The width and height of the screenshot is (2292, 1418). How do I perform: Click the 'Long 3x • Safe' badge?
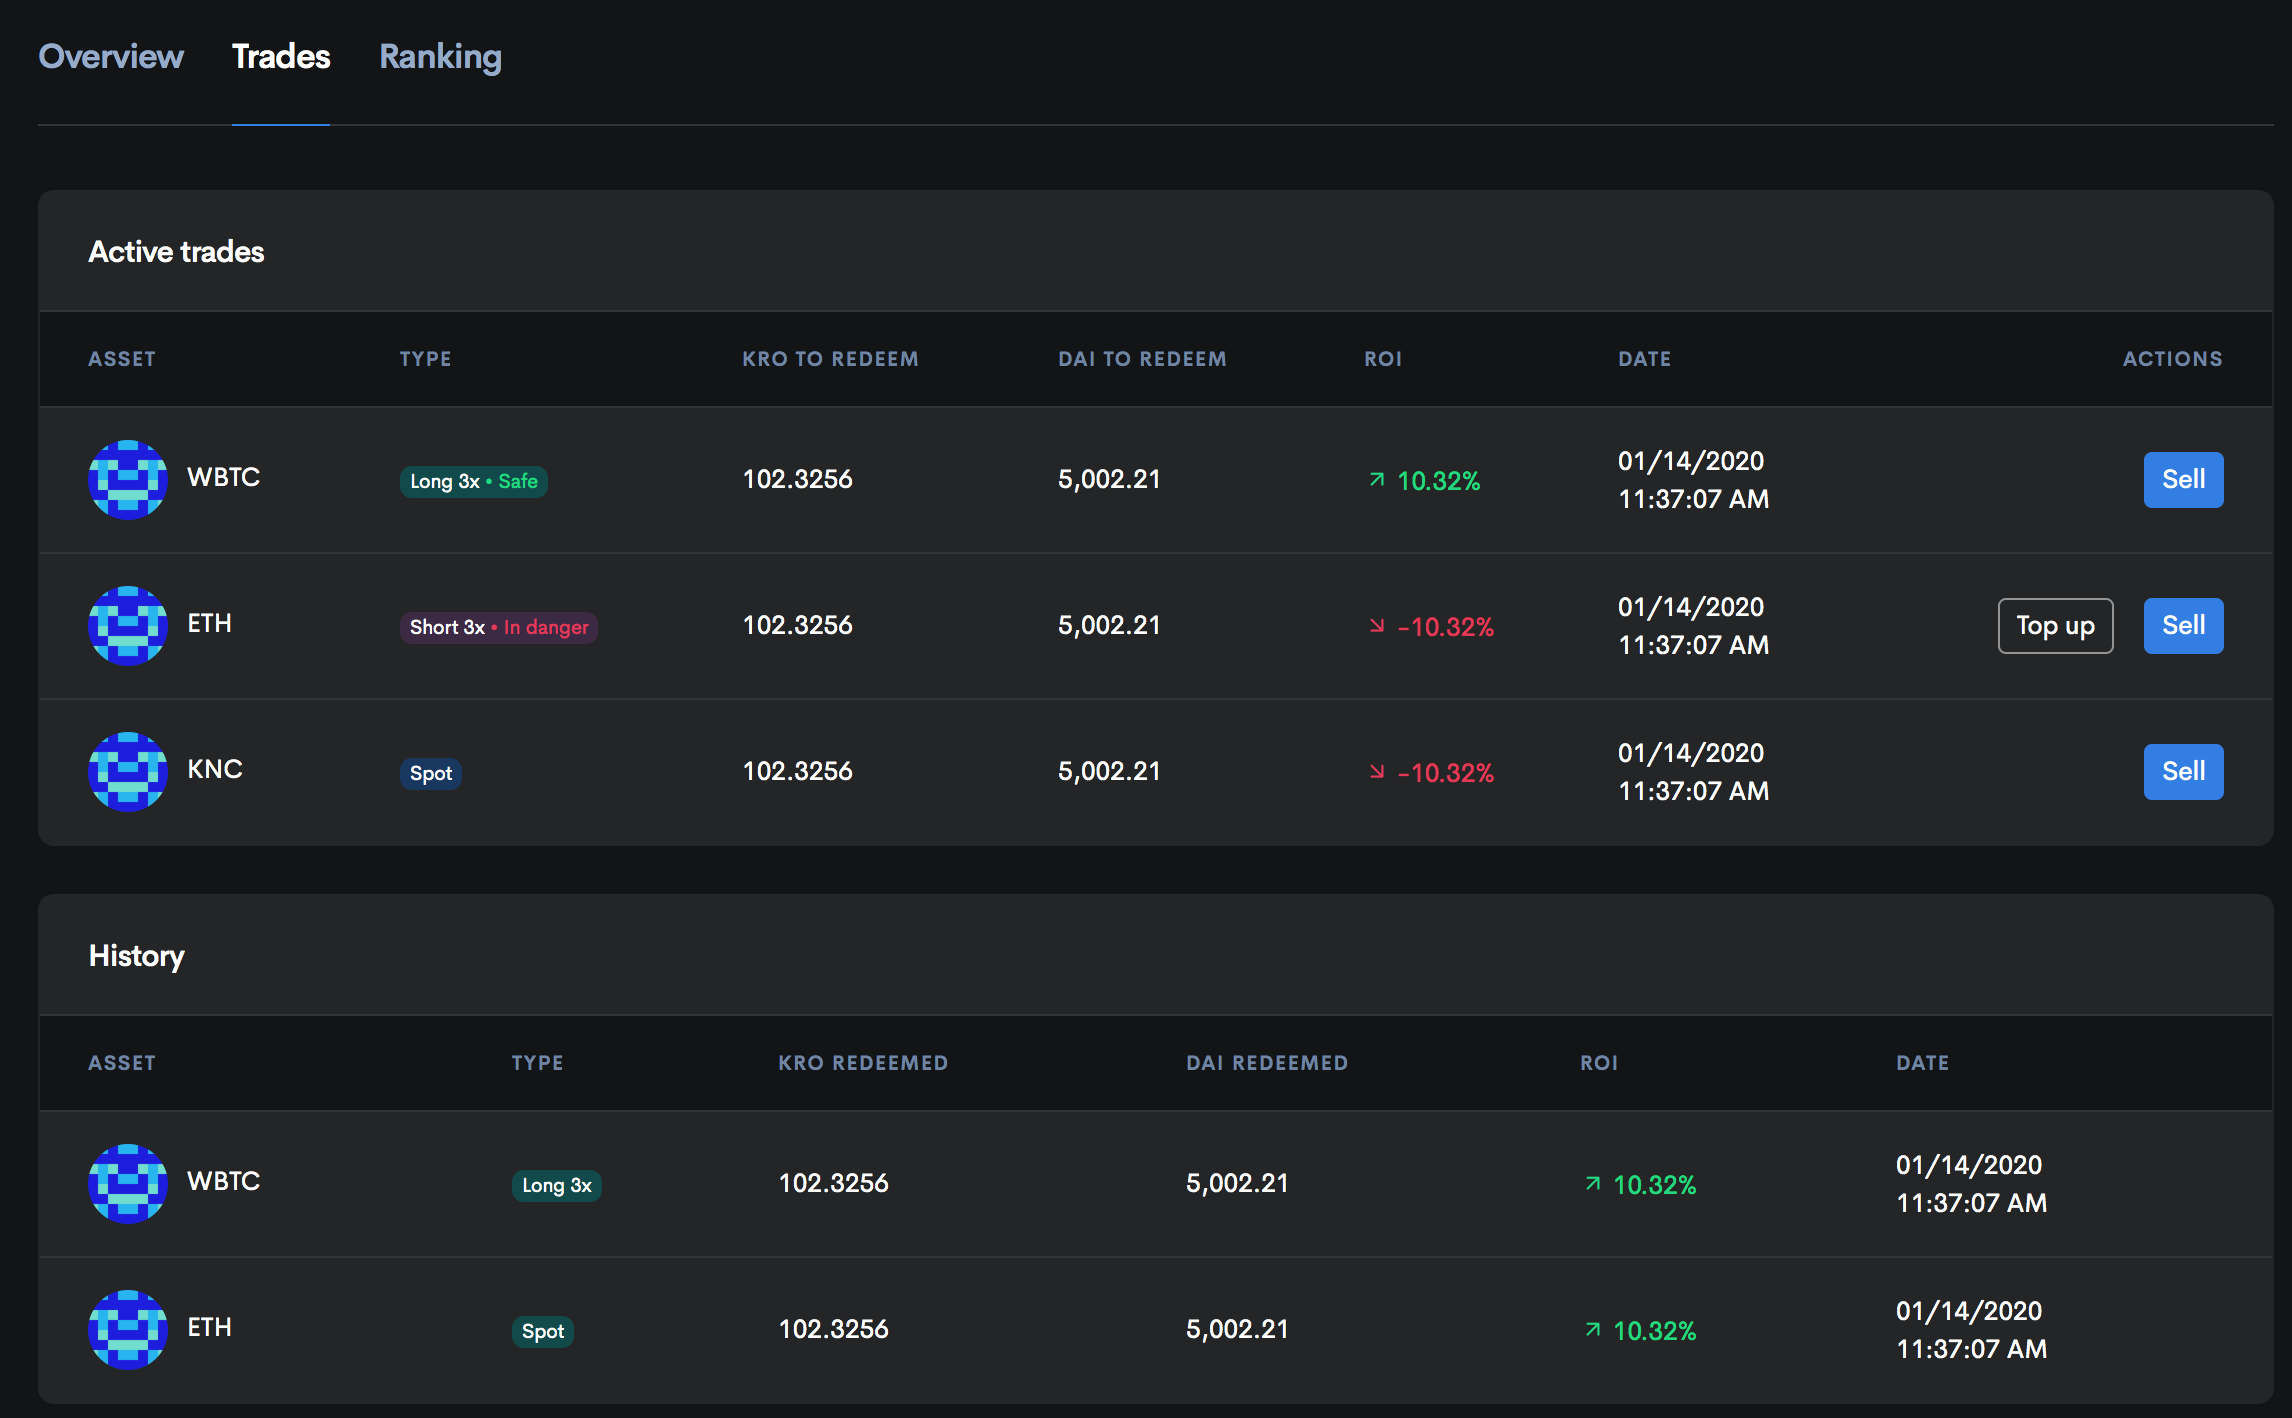tap(474, 481)
